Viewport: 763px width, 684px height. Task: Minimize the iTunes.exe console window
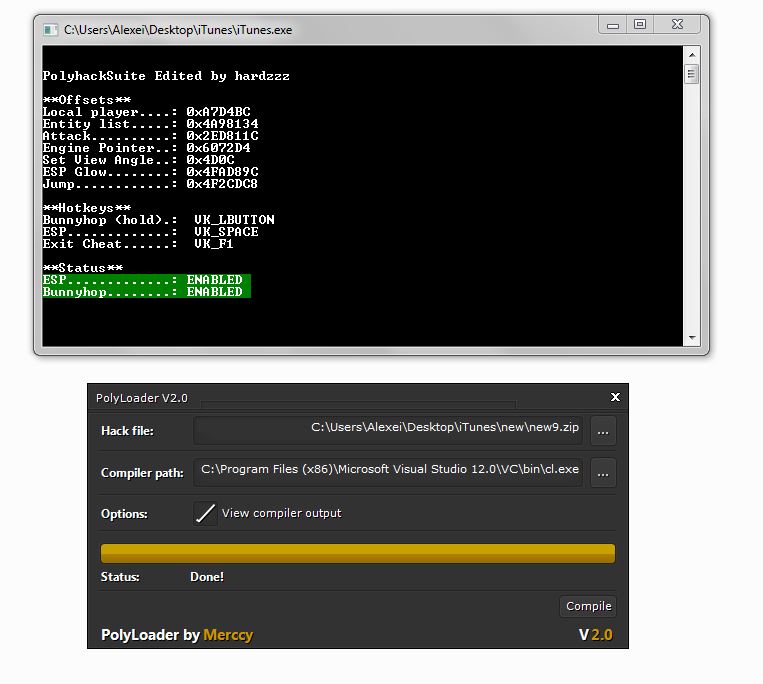coord(613,24)
